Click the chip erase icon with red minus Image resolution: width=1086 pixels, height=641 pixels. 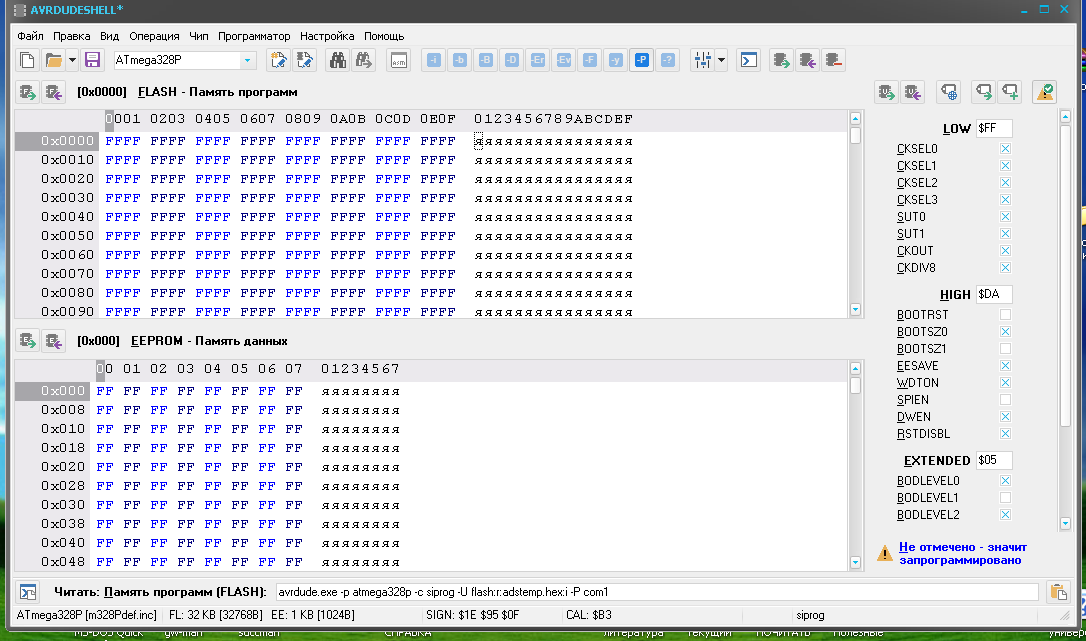[x=833, y=60]
